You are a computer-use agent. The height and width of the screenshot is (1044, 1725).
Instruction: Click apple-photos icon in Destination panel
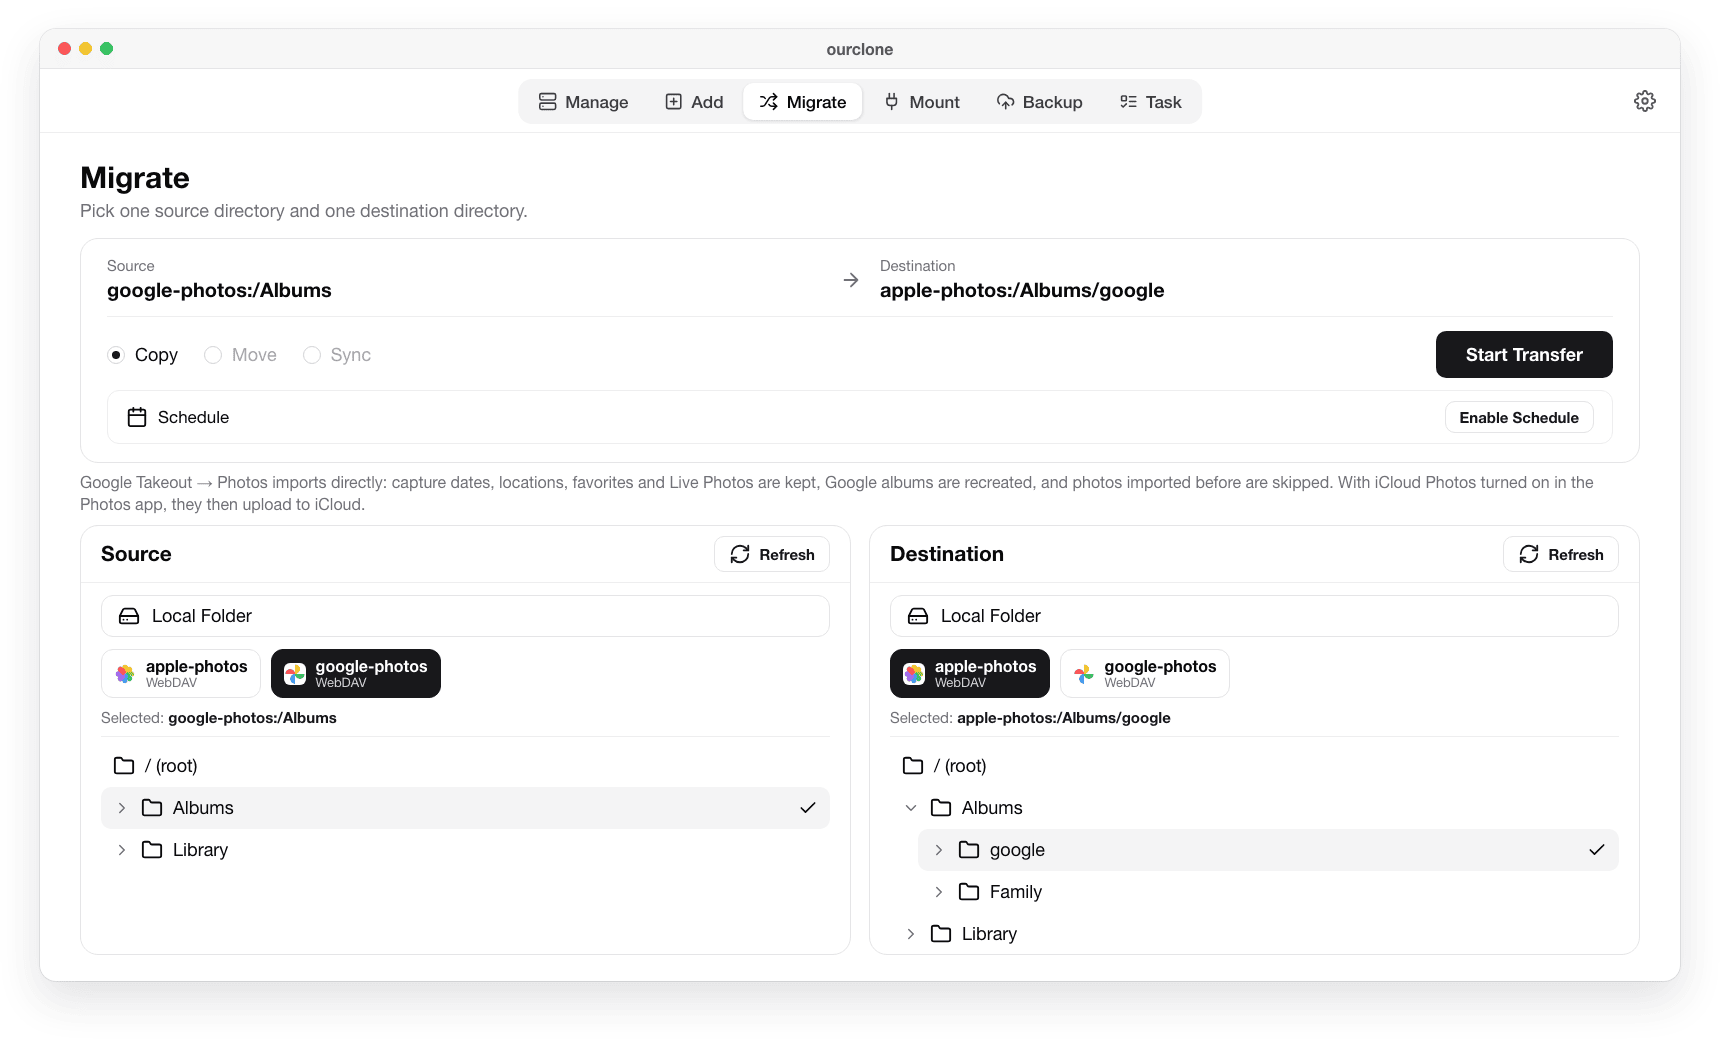pyautogui.click(x=914, y=674)
